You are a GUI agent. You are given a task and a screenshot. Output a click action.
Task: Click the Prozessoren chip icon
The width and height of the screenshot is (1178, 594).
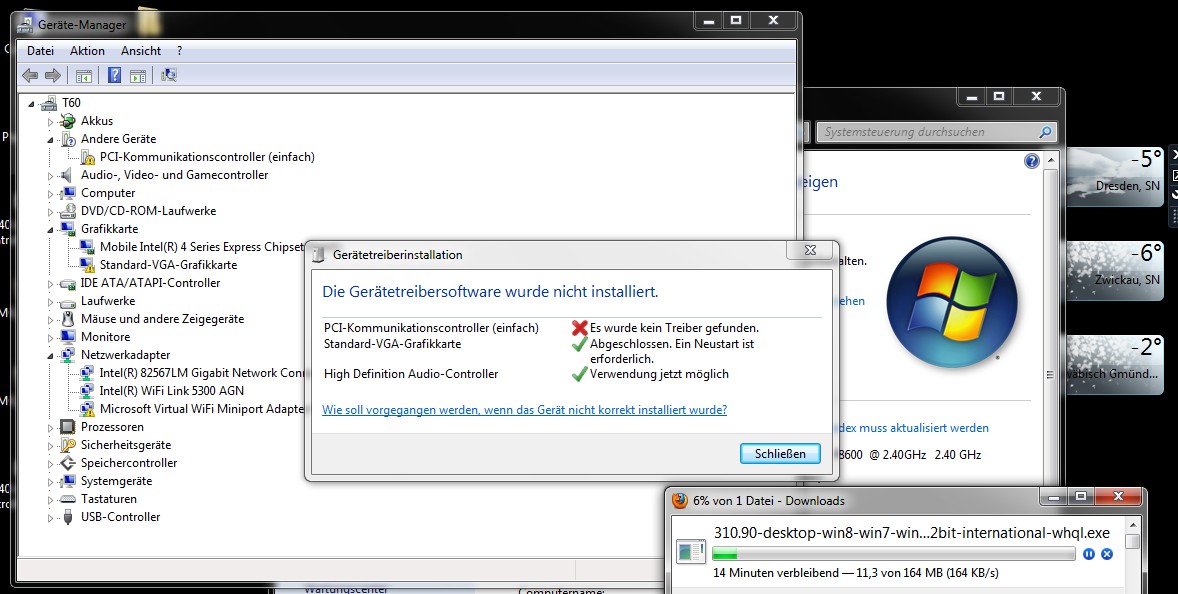pyautogui.click(x=68, y=427)
